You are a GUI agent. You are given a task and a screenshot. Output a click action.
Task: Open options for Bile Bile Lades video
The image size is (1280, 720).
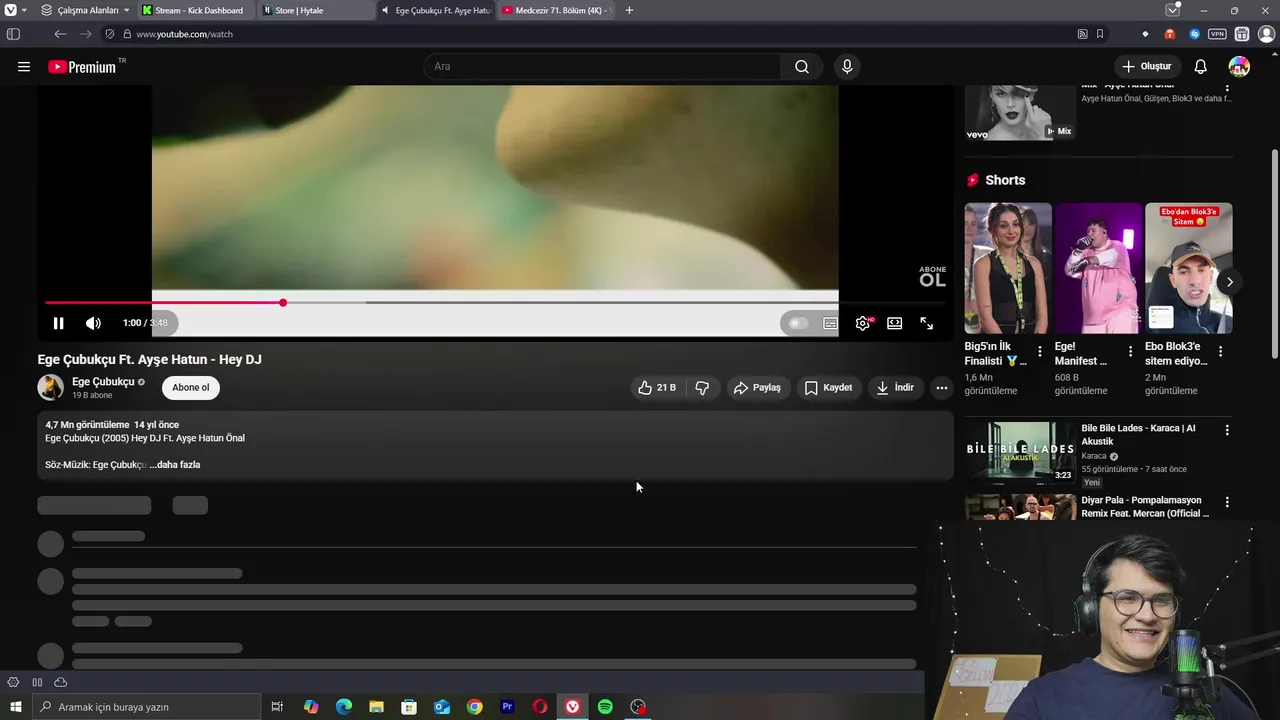pos(1227,430)
